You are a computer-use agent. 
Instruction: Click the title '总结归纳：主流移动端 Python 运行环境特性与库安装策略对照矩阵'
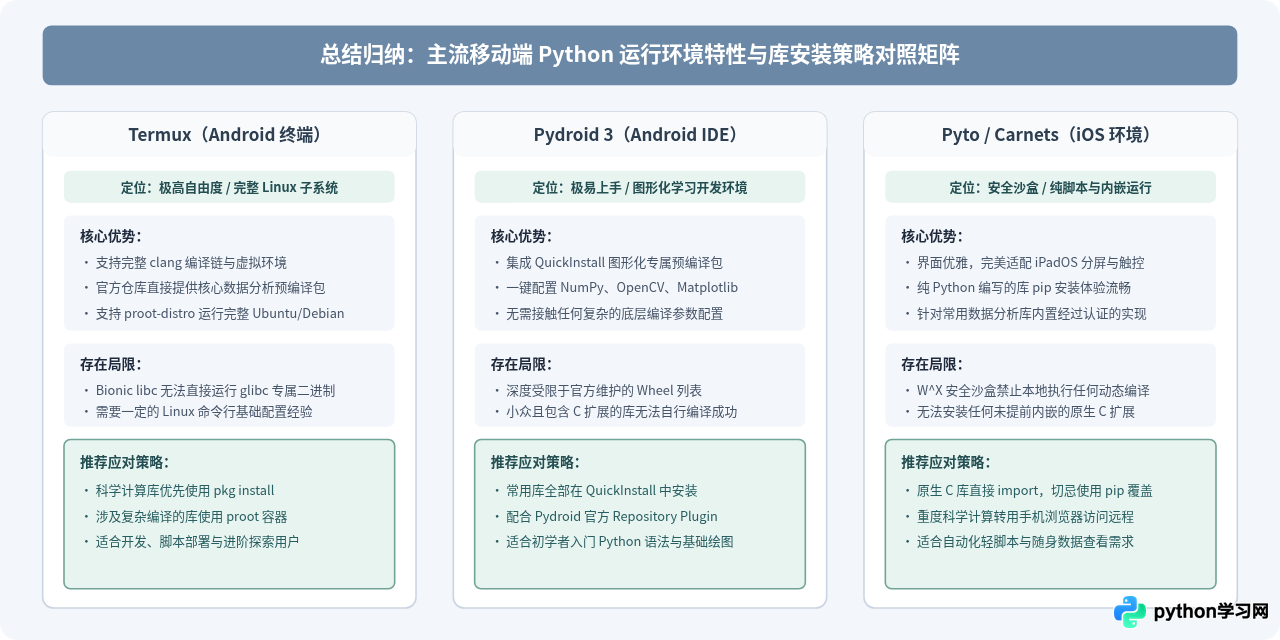[x=640, y=55]
